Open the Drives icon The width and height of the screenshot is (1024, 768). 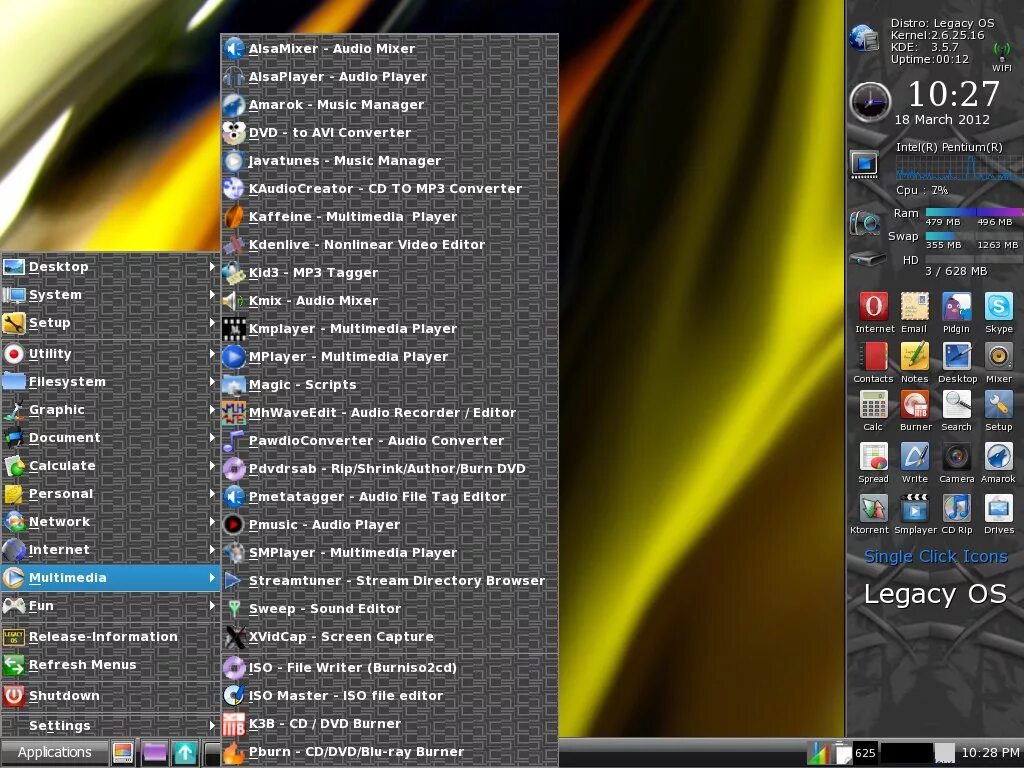pos(999,508)
